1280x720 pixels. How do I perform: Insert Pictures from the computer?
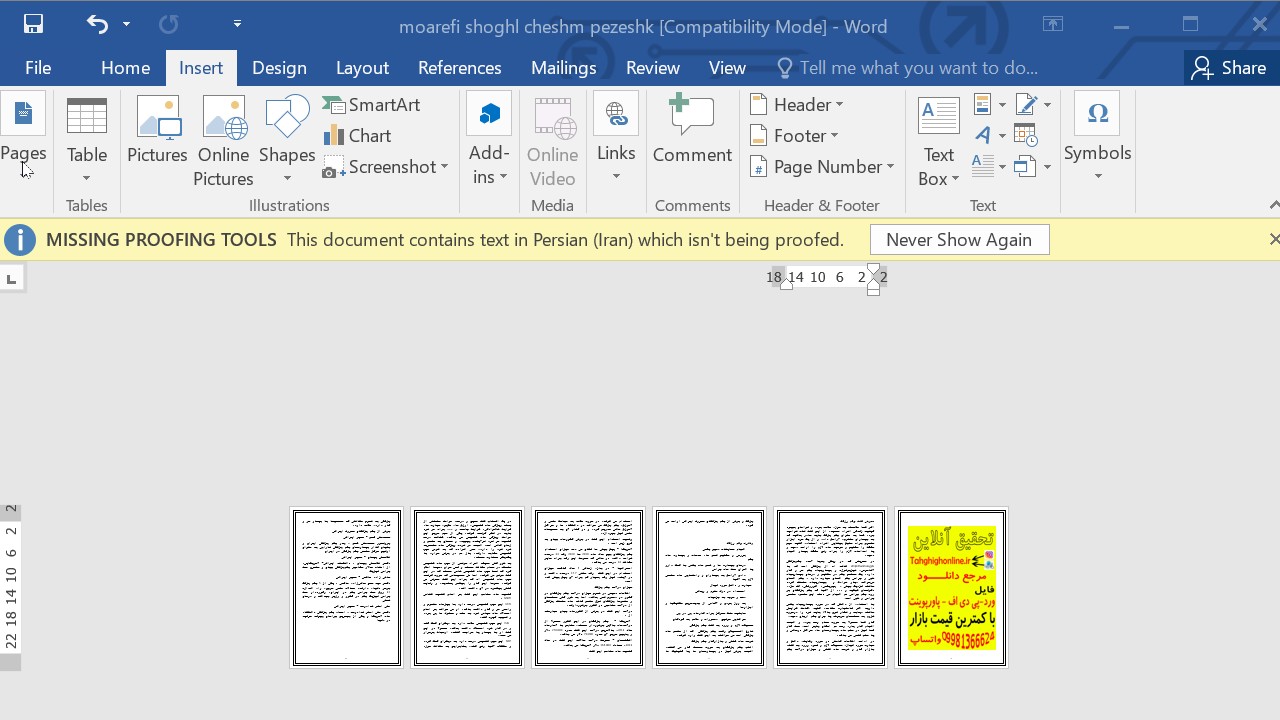158,130
